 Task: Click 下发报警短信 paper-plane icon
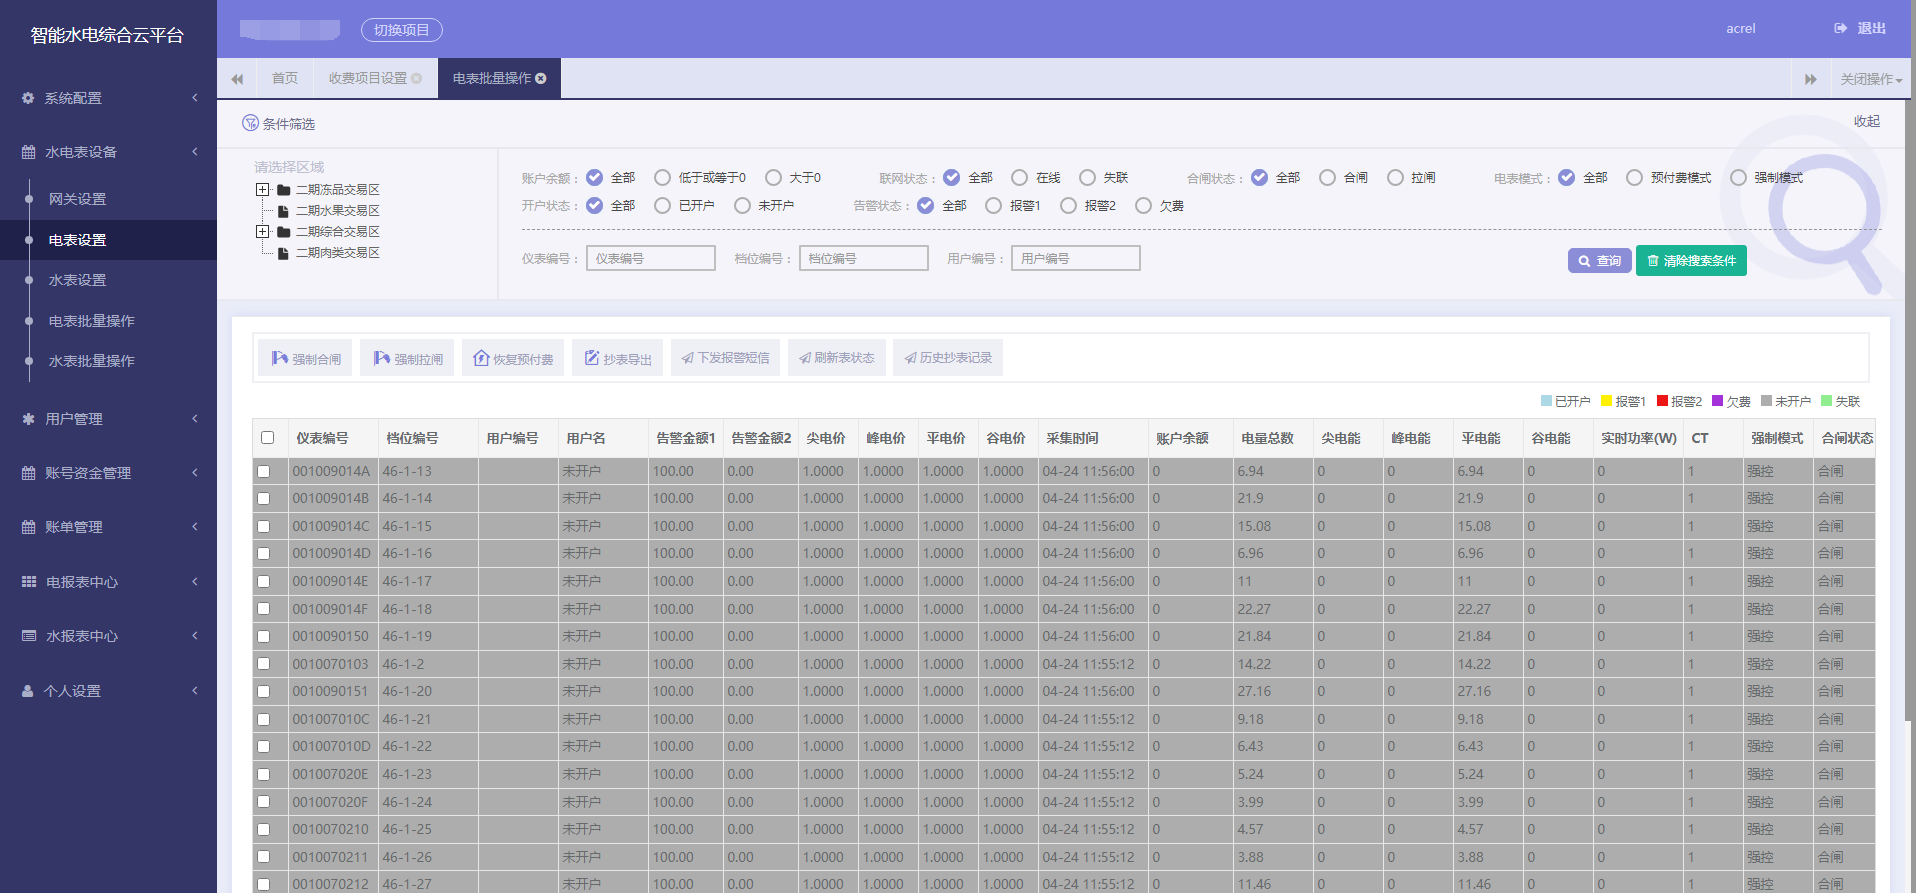click(x=688, y=358)
